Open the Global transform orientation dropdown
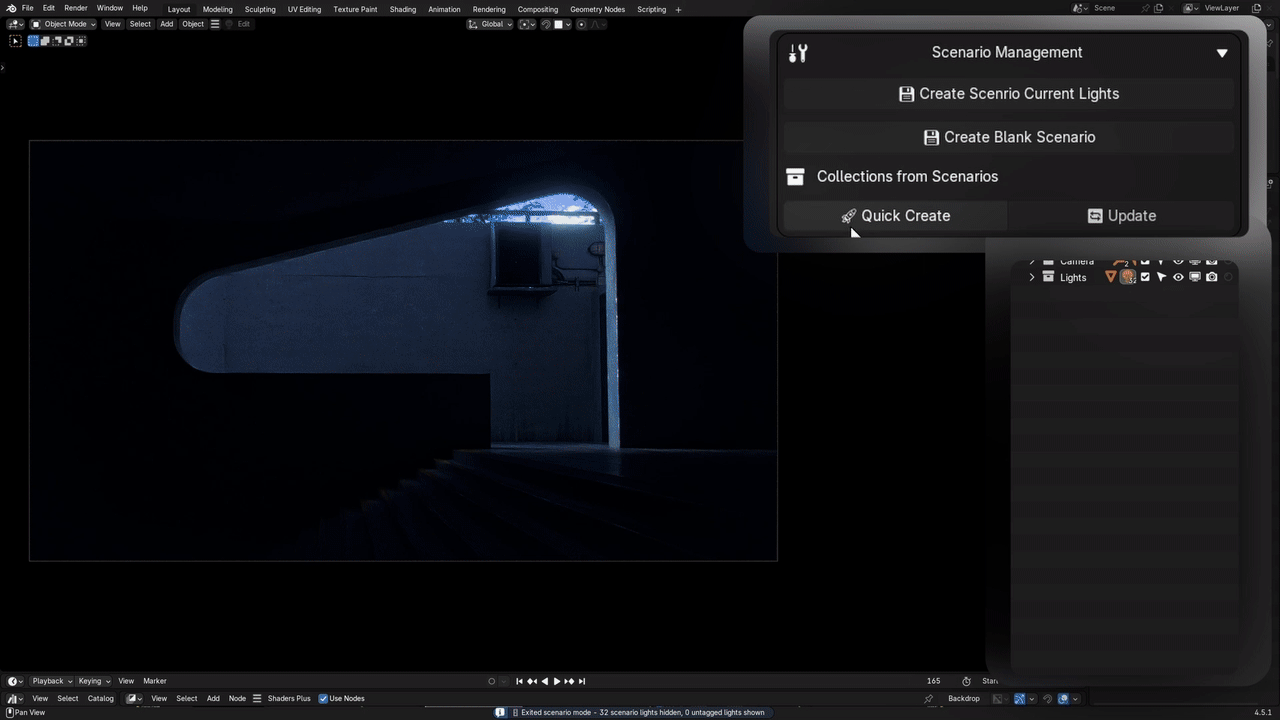The image size is (1280, 720). coord(490,24)
